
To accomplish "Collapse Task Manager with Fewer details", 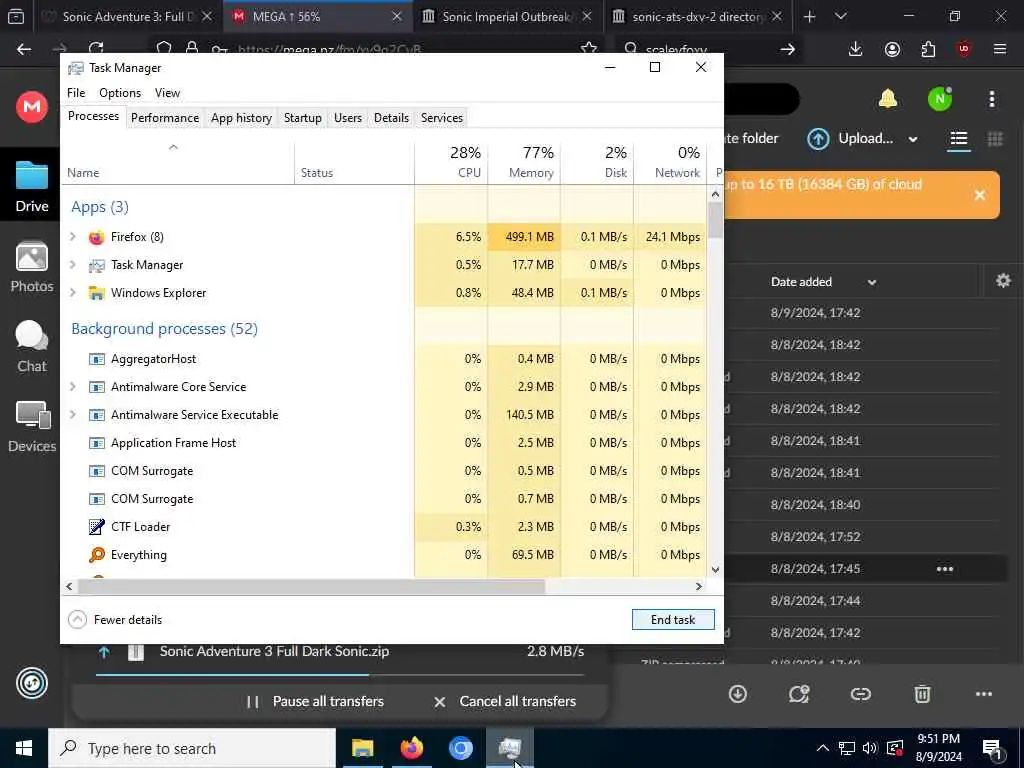I will point(115,619).
